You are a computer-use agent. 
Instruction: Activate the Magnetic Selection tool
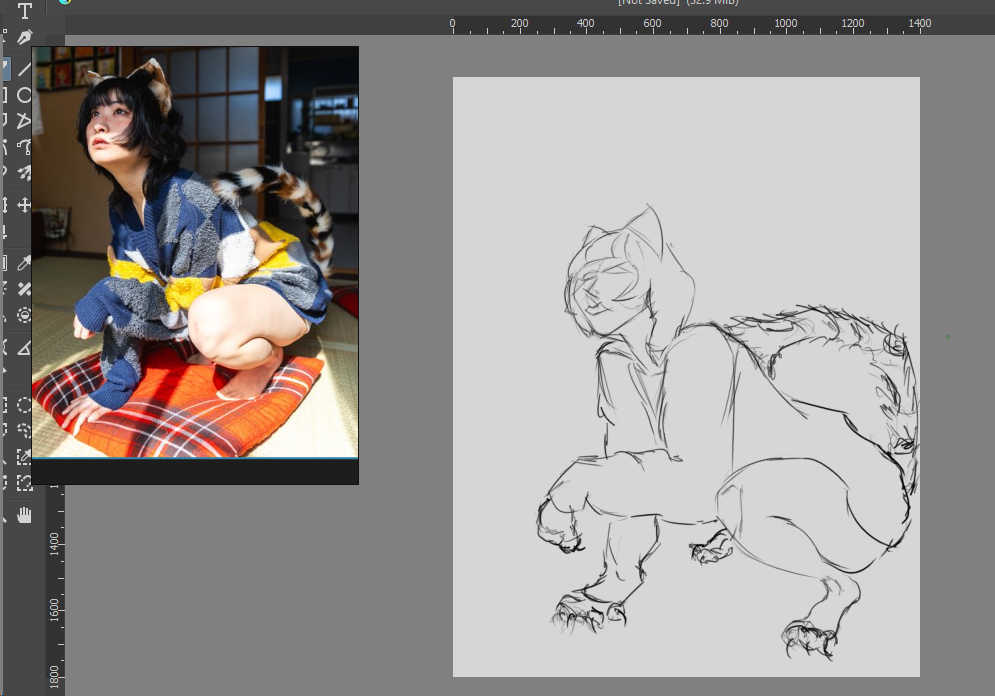24,483
